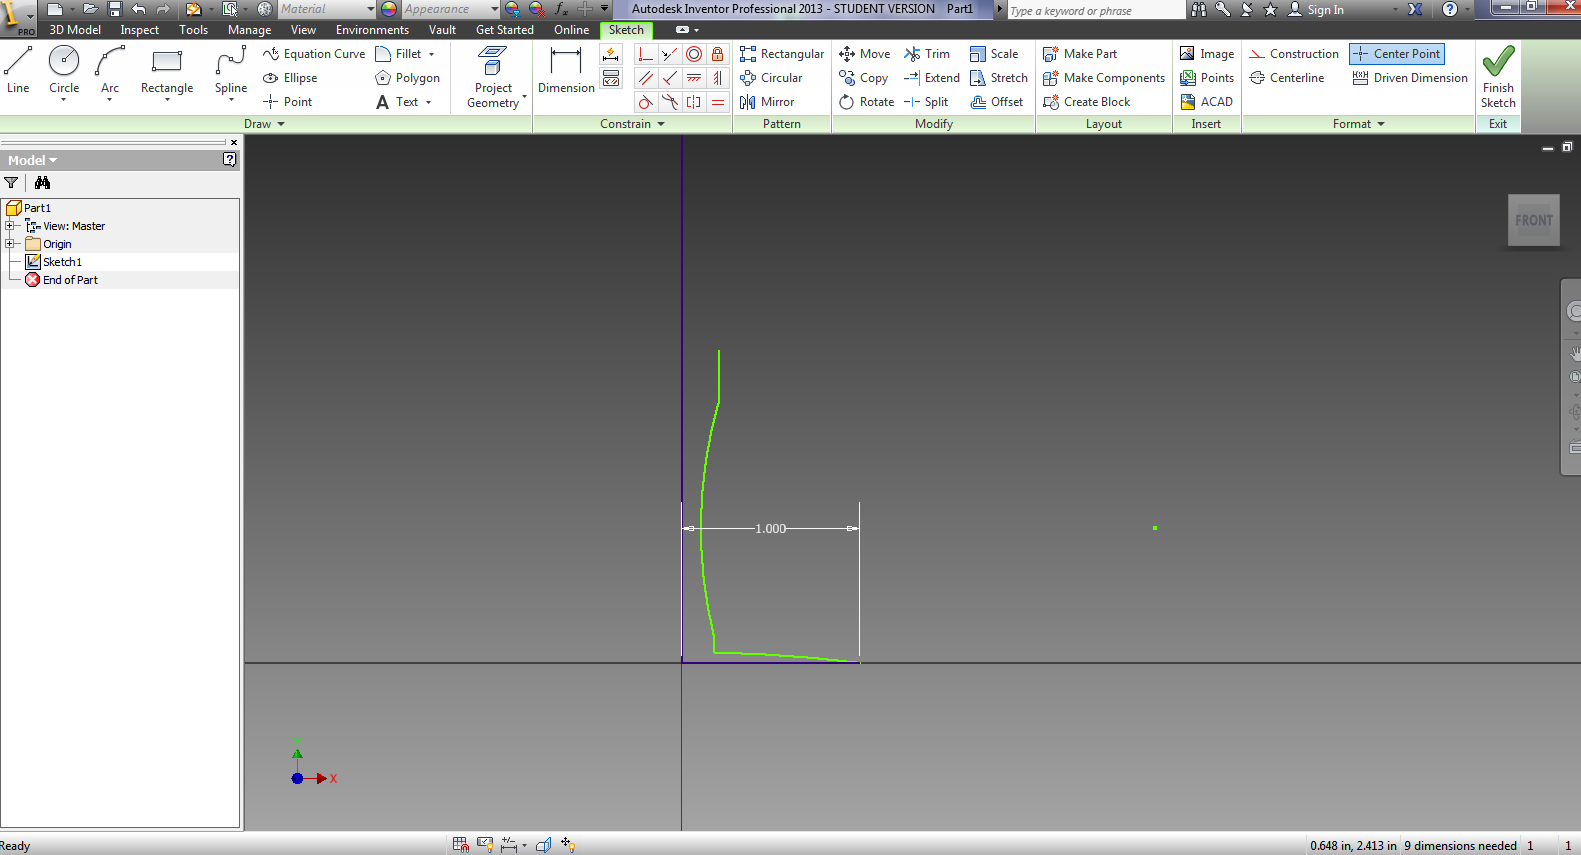Viewport: 1581px width, 855px height.
Task: Click the Make Components button
Action: [1104, 78]
